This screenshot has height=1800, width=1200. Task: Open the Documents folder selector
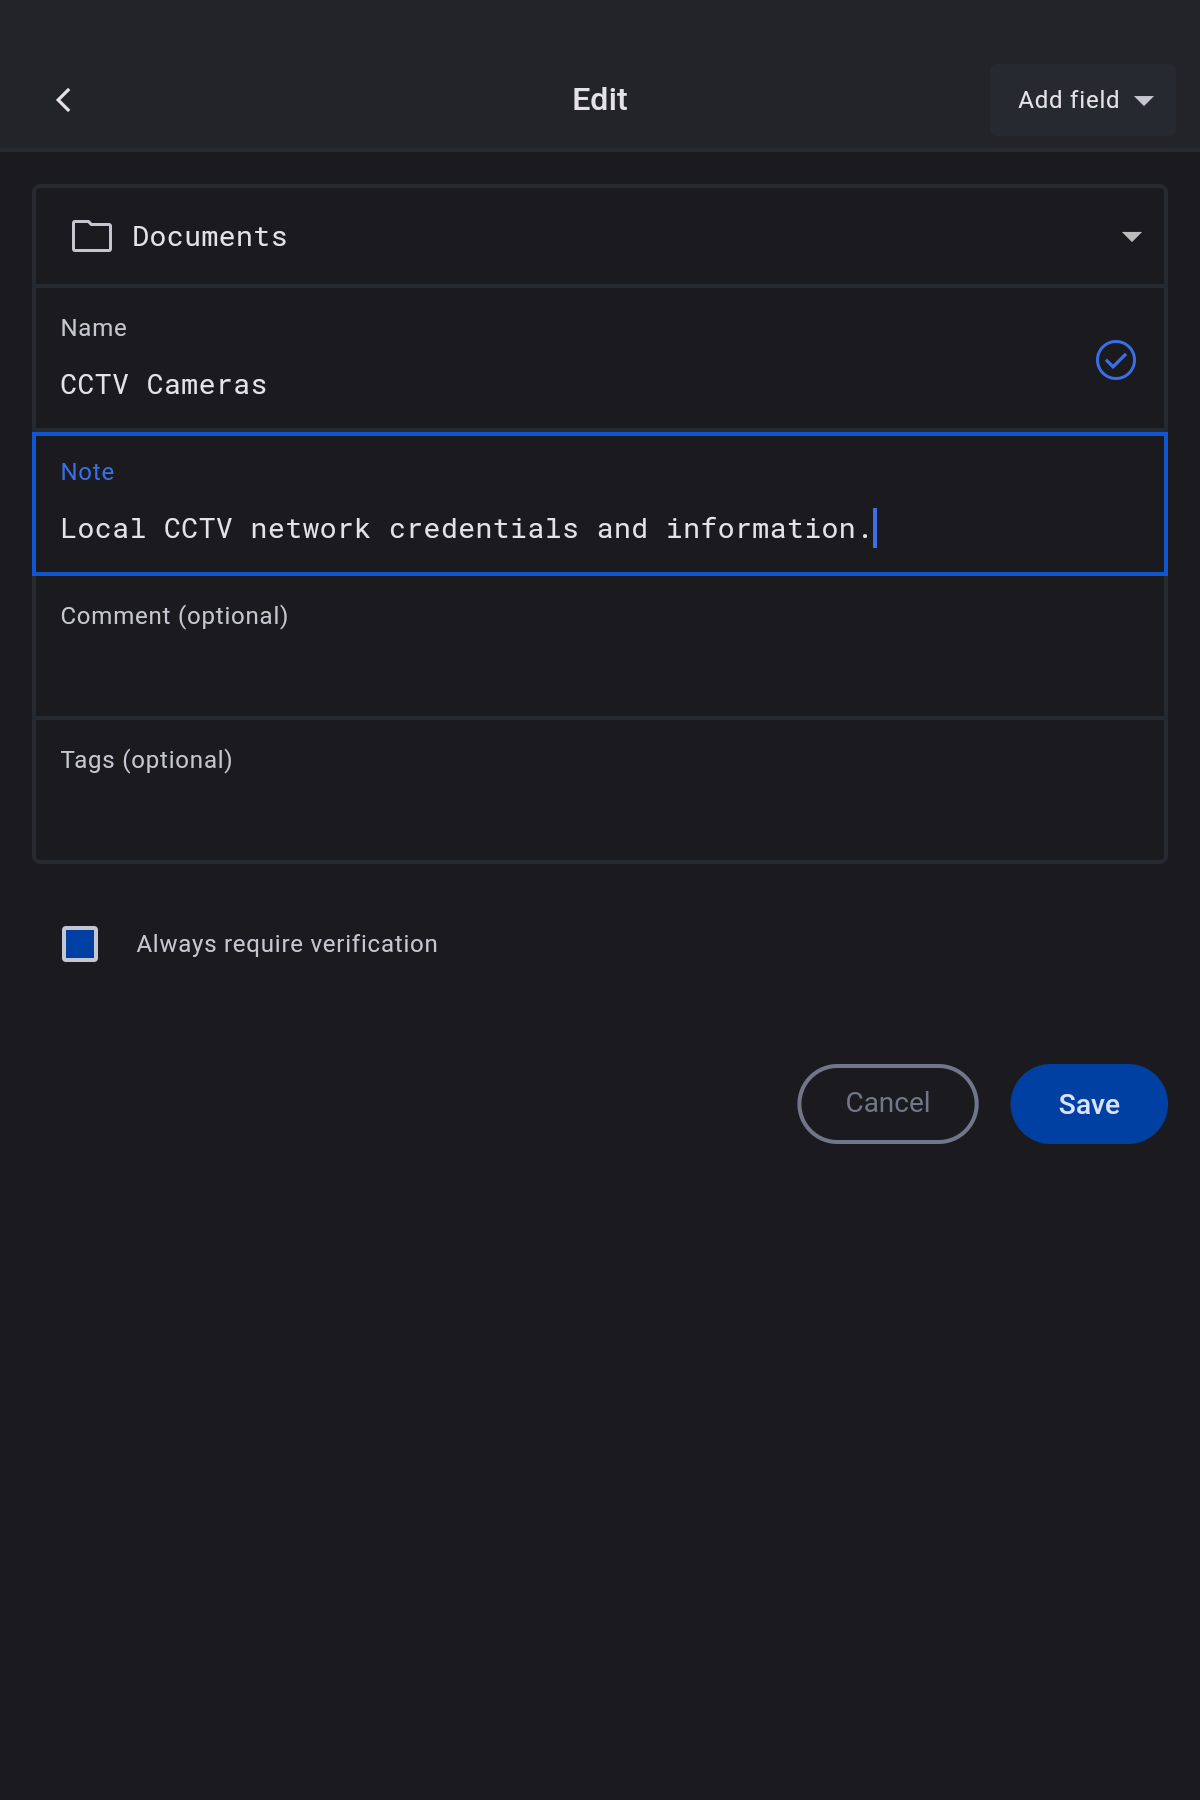[x=600, y=237]
